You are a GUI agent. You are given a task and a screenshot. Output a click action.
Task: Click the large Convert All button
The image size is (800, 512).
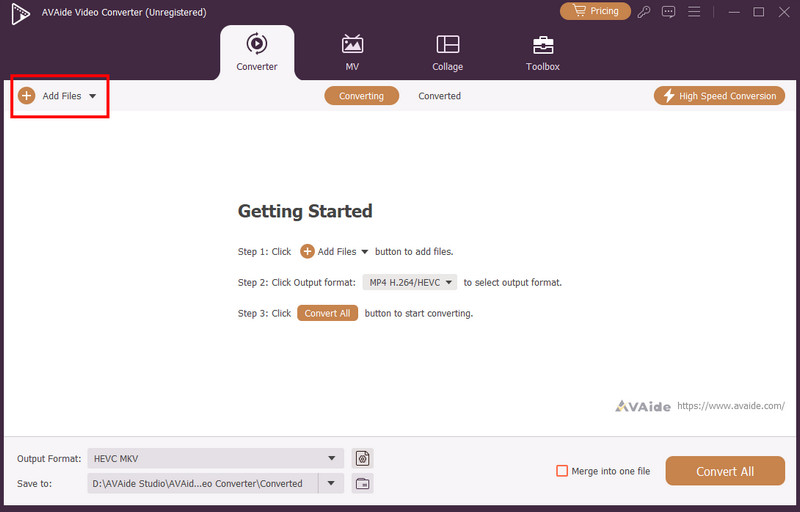(x=725, y=471)
